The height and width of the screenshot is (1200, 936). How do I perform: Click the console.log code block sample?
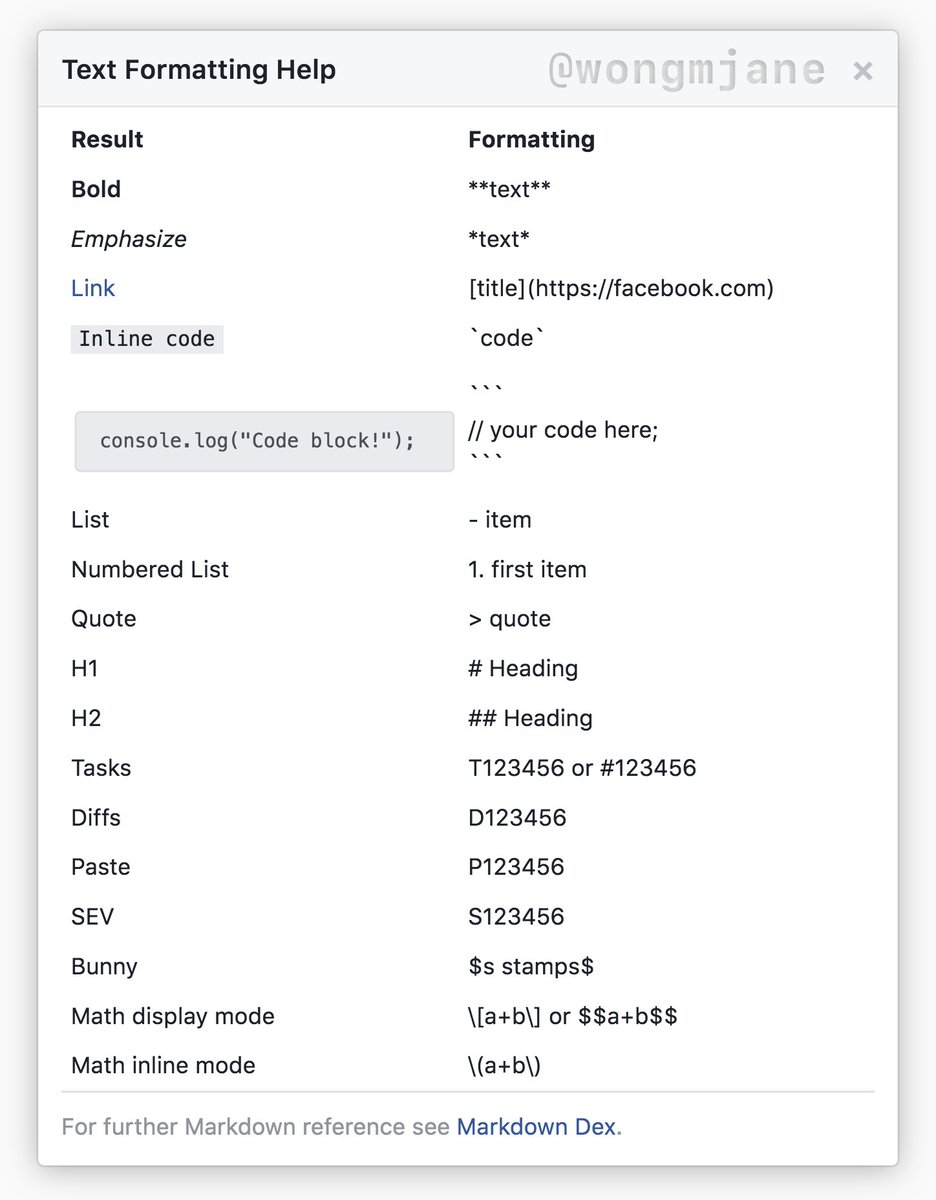pos(264,441)
